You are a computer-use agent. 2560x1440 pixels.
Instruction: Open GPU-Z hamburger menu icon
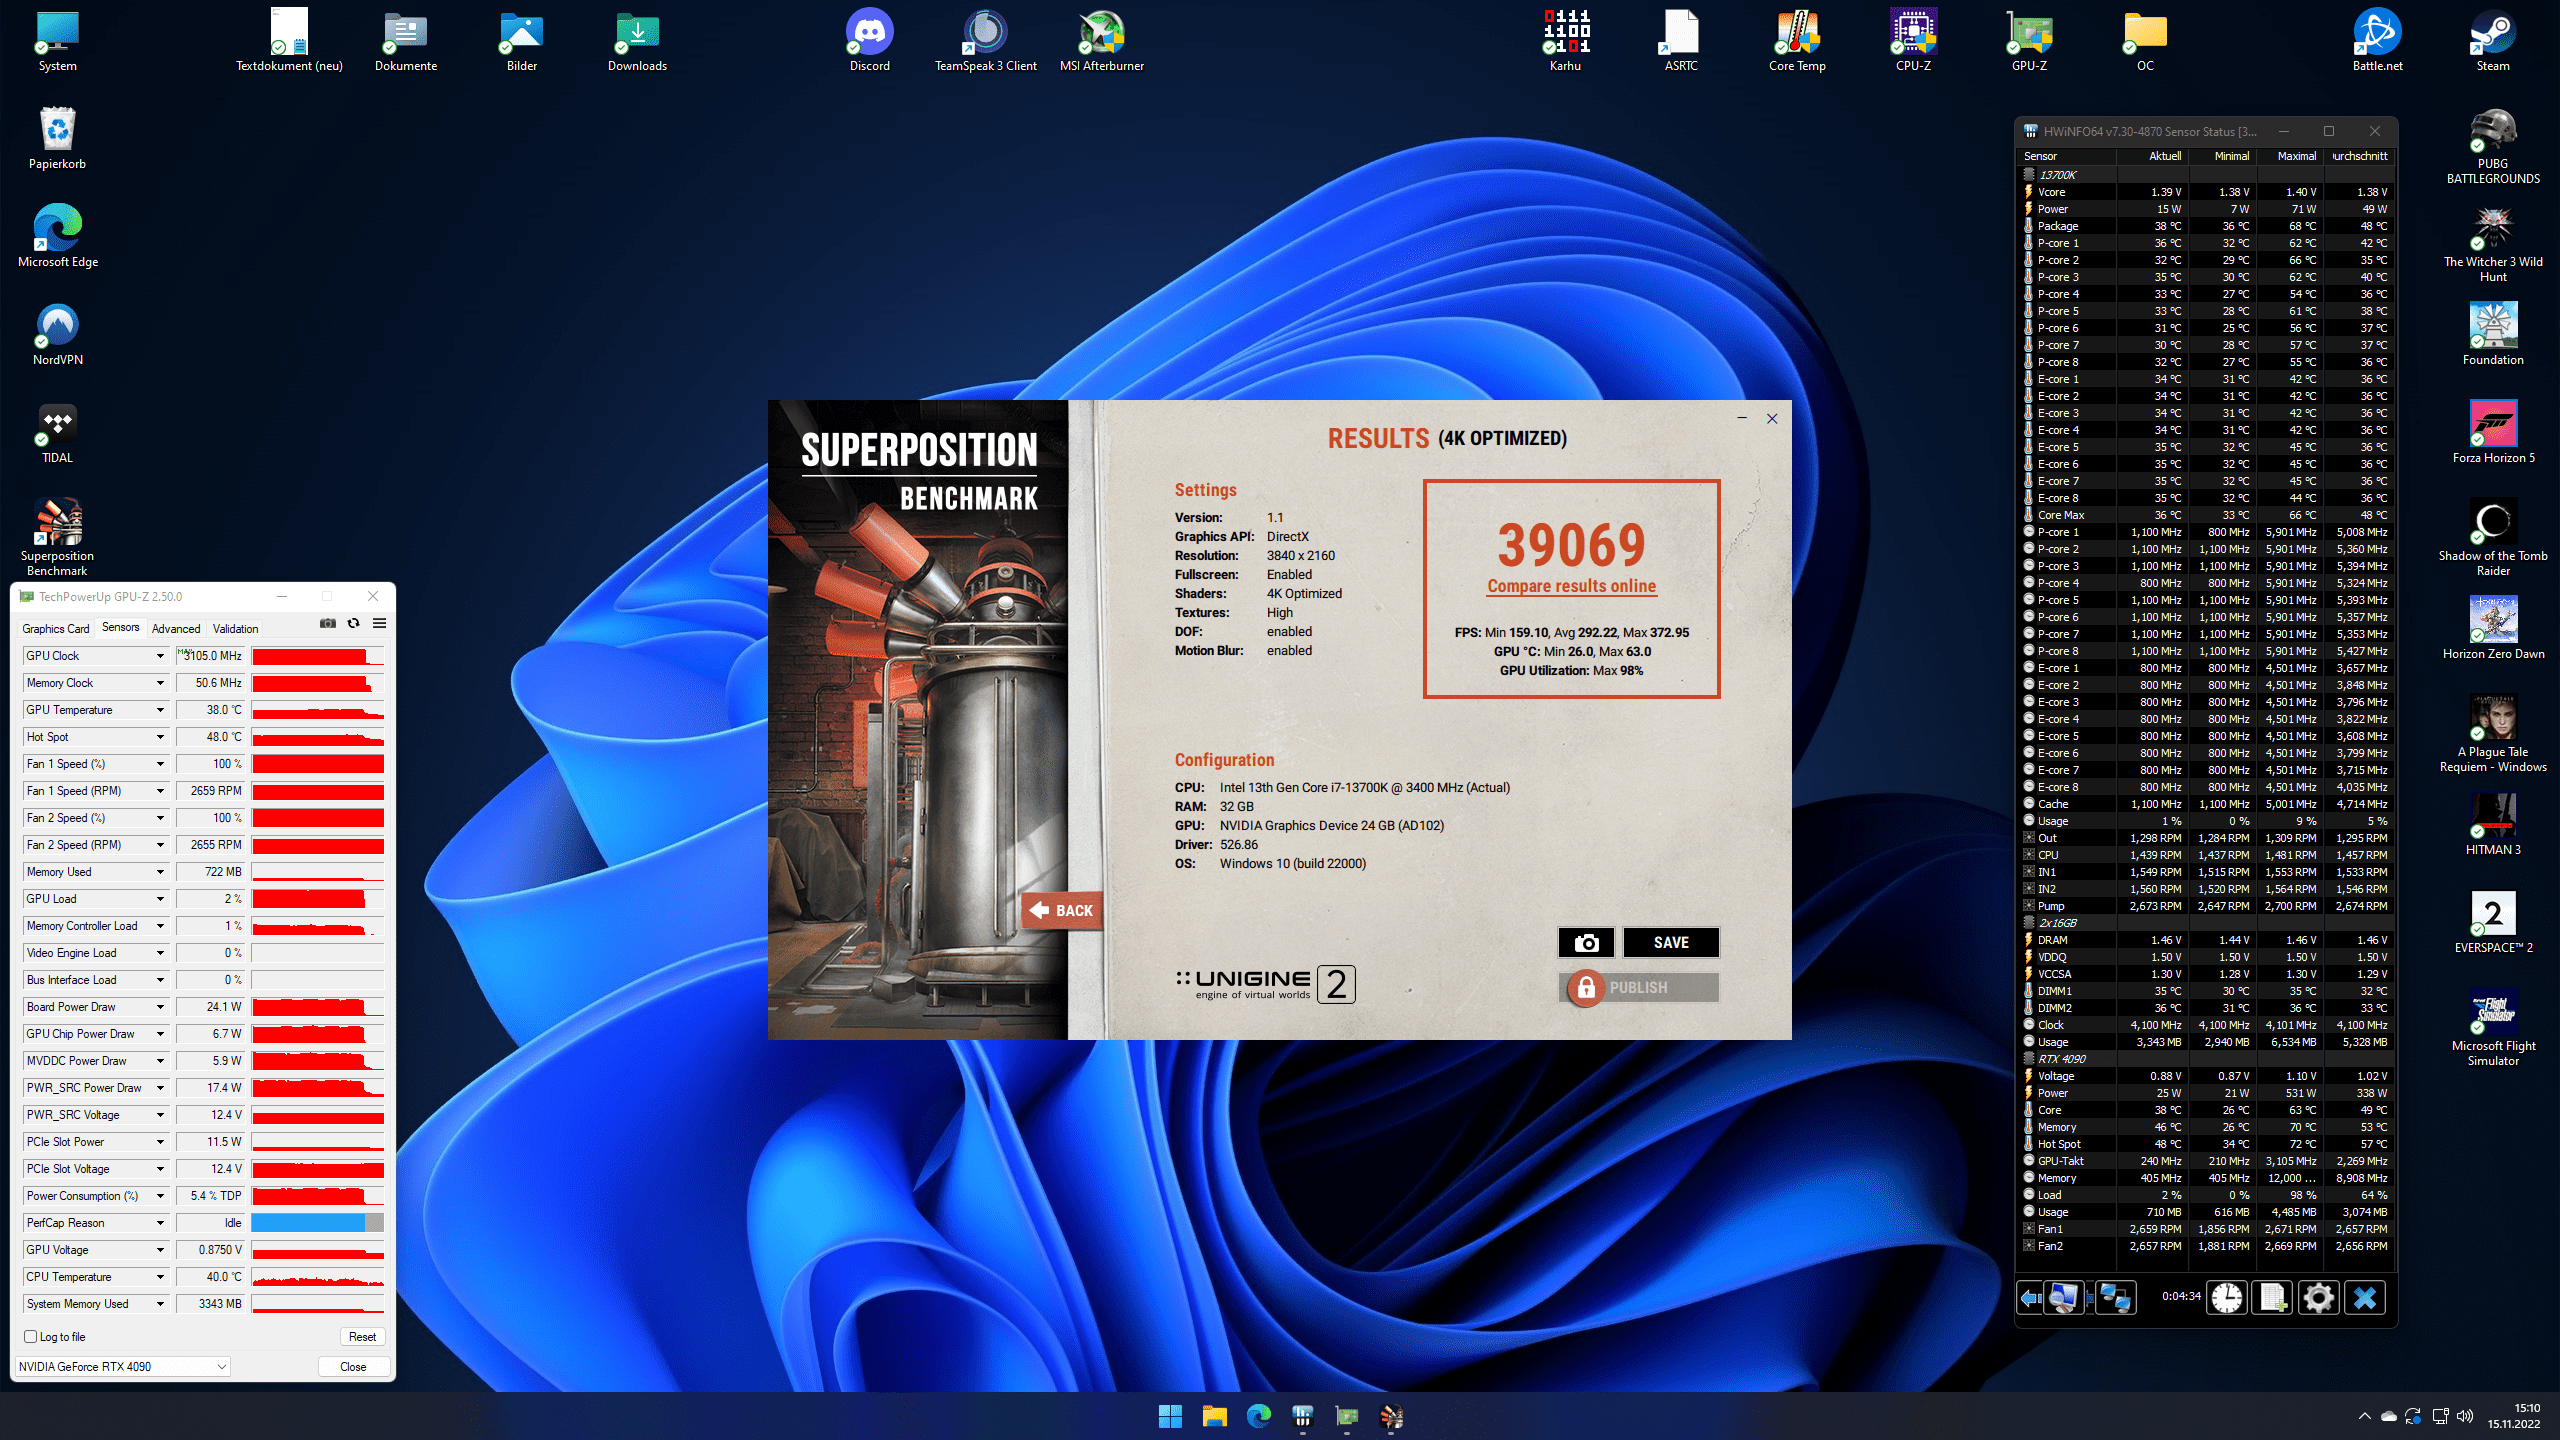click(x=379, y=623)
